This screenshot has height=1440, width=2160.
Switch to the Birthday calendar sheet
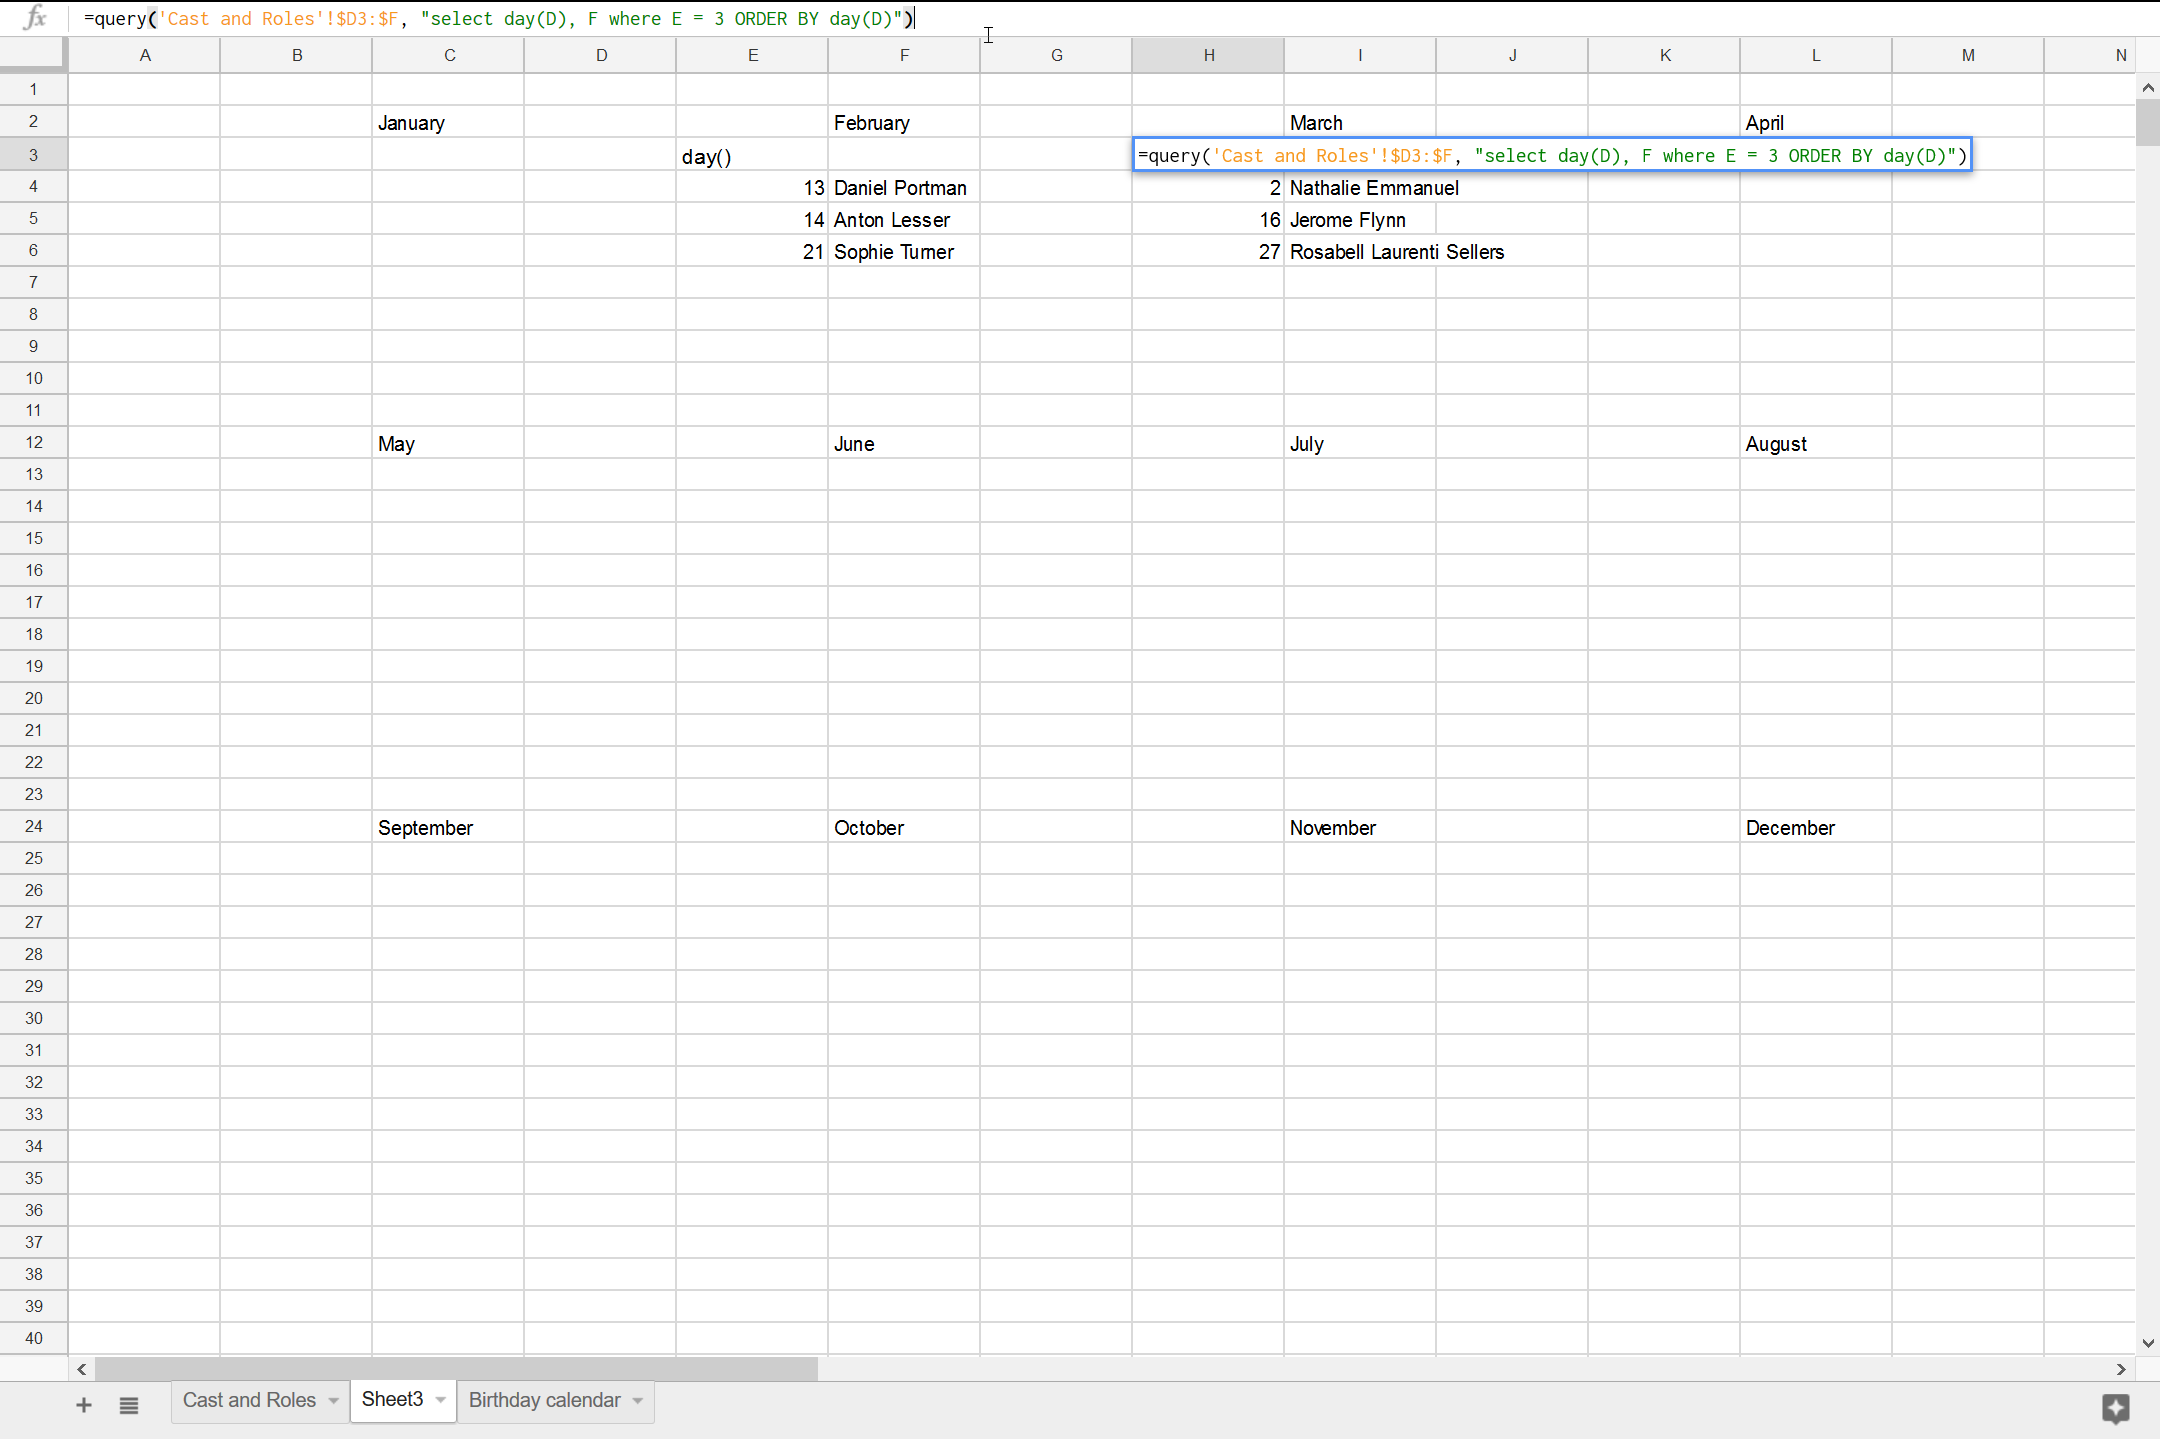pyautogui.click(x=544, y=1401)
